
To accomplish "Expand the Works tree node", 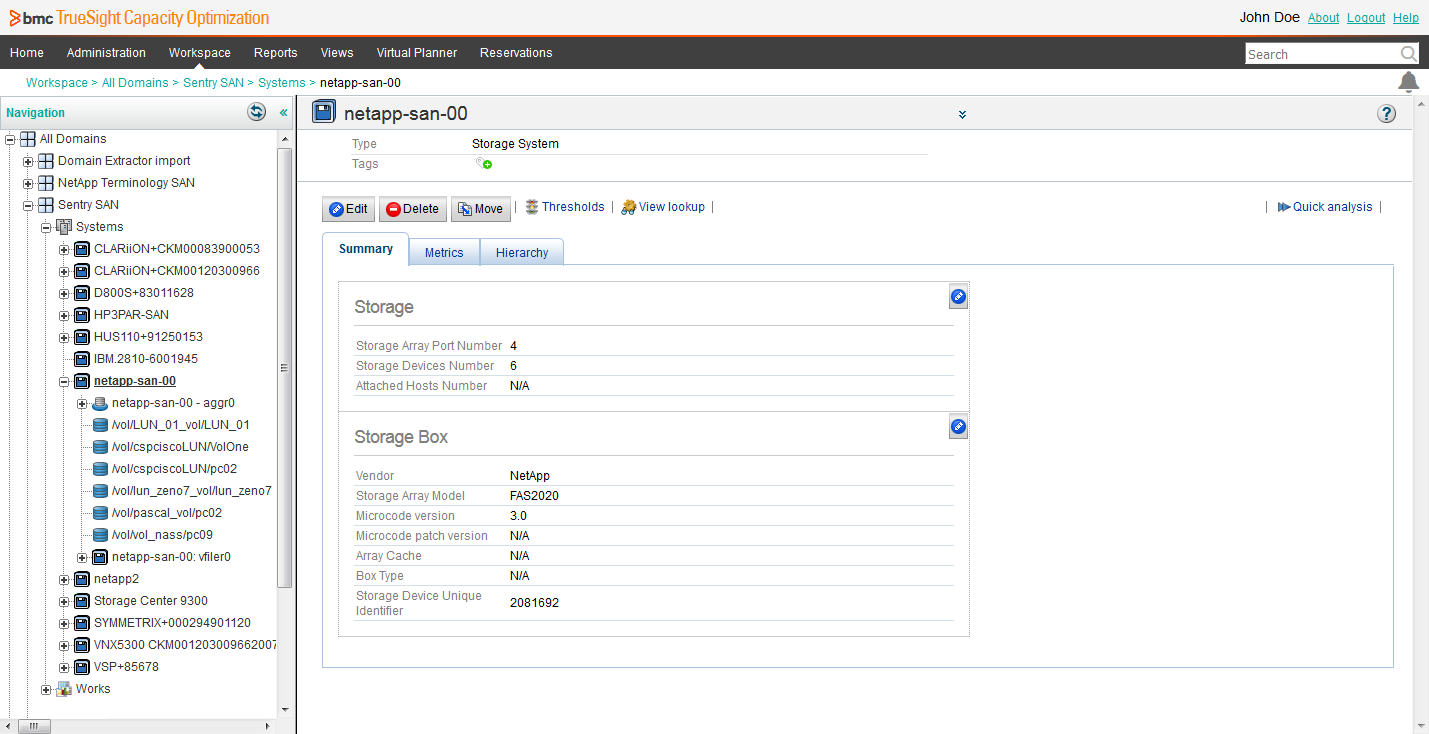I will click(x=46, y=689).
